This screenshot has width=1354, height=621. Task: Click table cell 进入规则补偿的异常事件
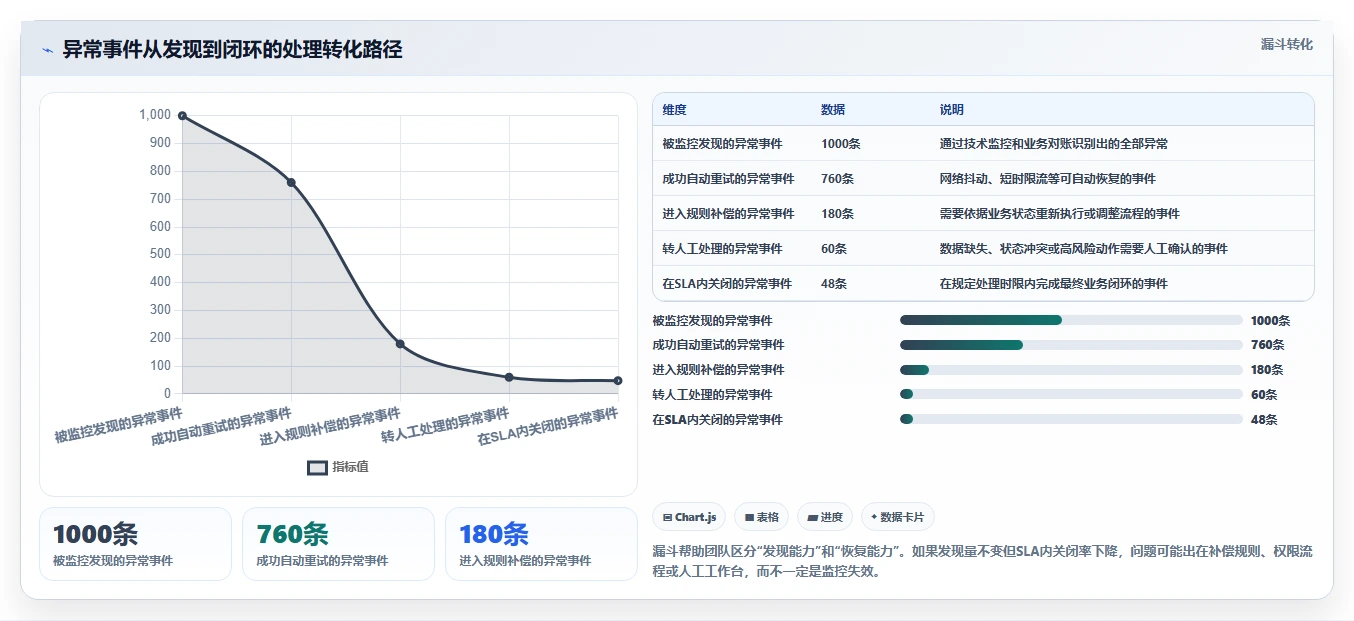[x=728, y=214]
